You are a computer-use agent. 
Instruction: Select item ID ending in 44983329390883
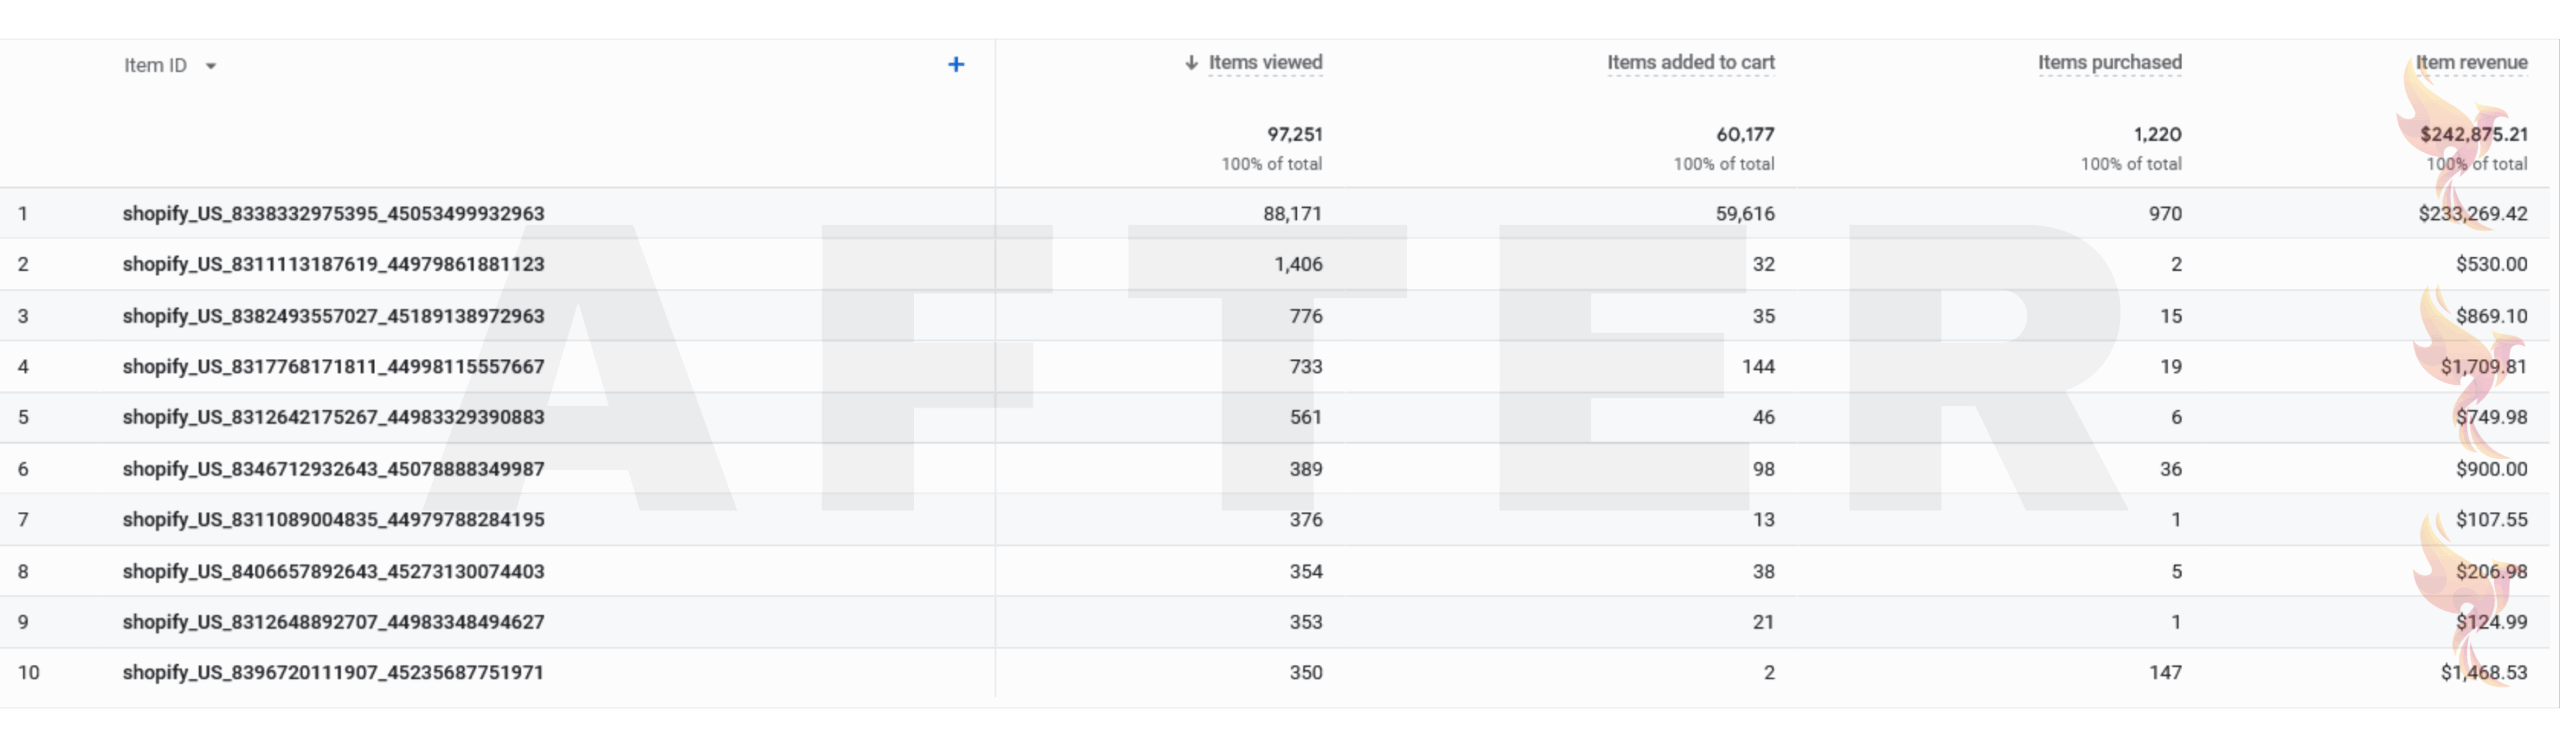(333, 417)
